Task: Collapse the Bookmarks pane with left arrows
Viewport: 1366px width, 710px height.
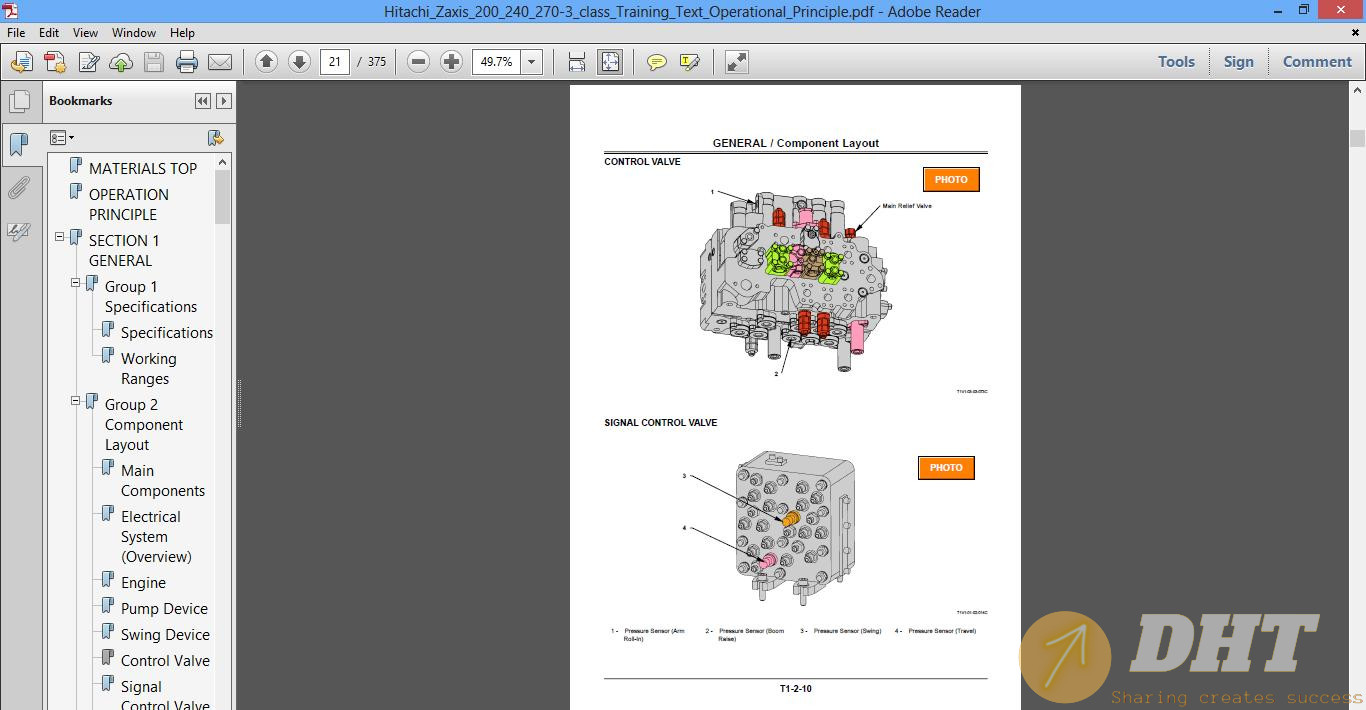Action: 203,101
